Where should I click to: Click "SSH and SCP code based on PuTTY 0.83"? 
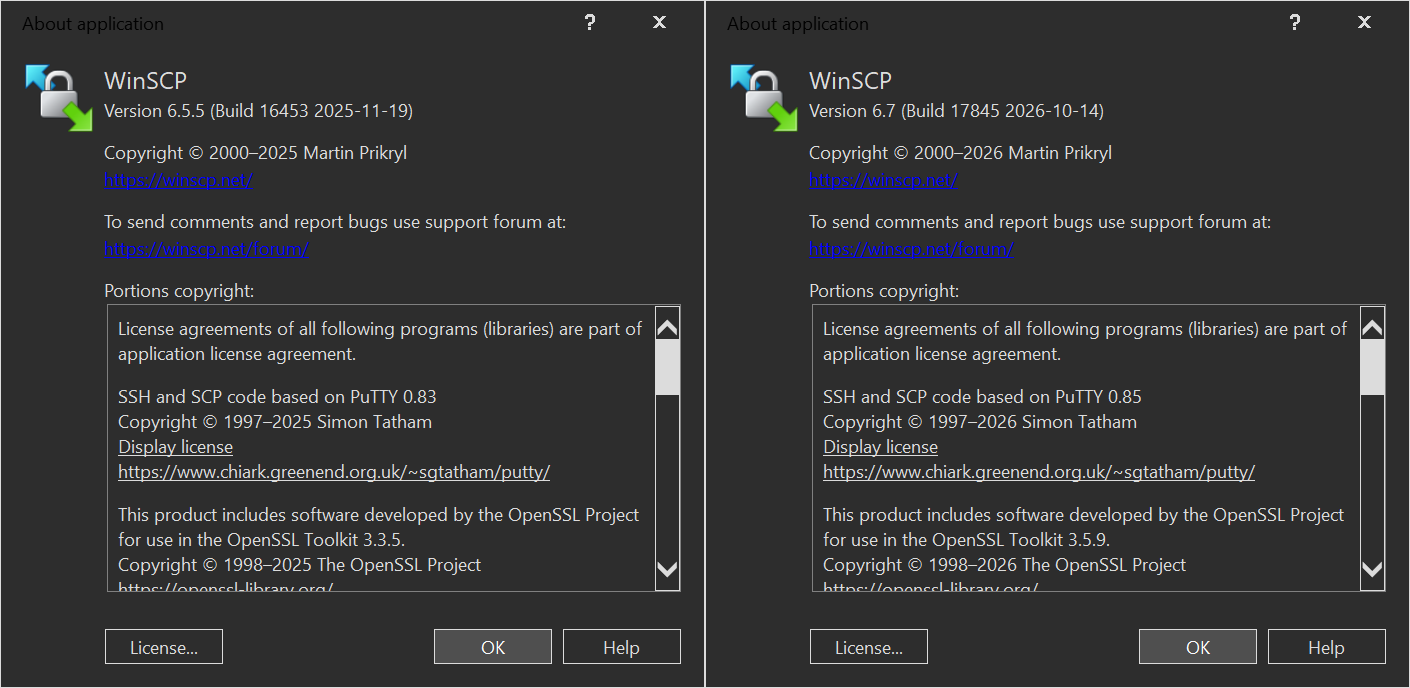[x=277, y=396]
